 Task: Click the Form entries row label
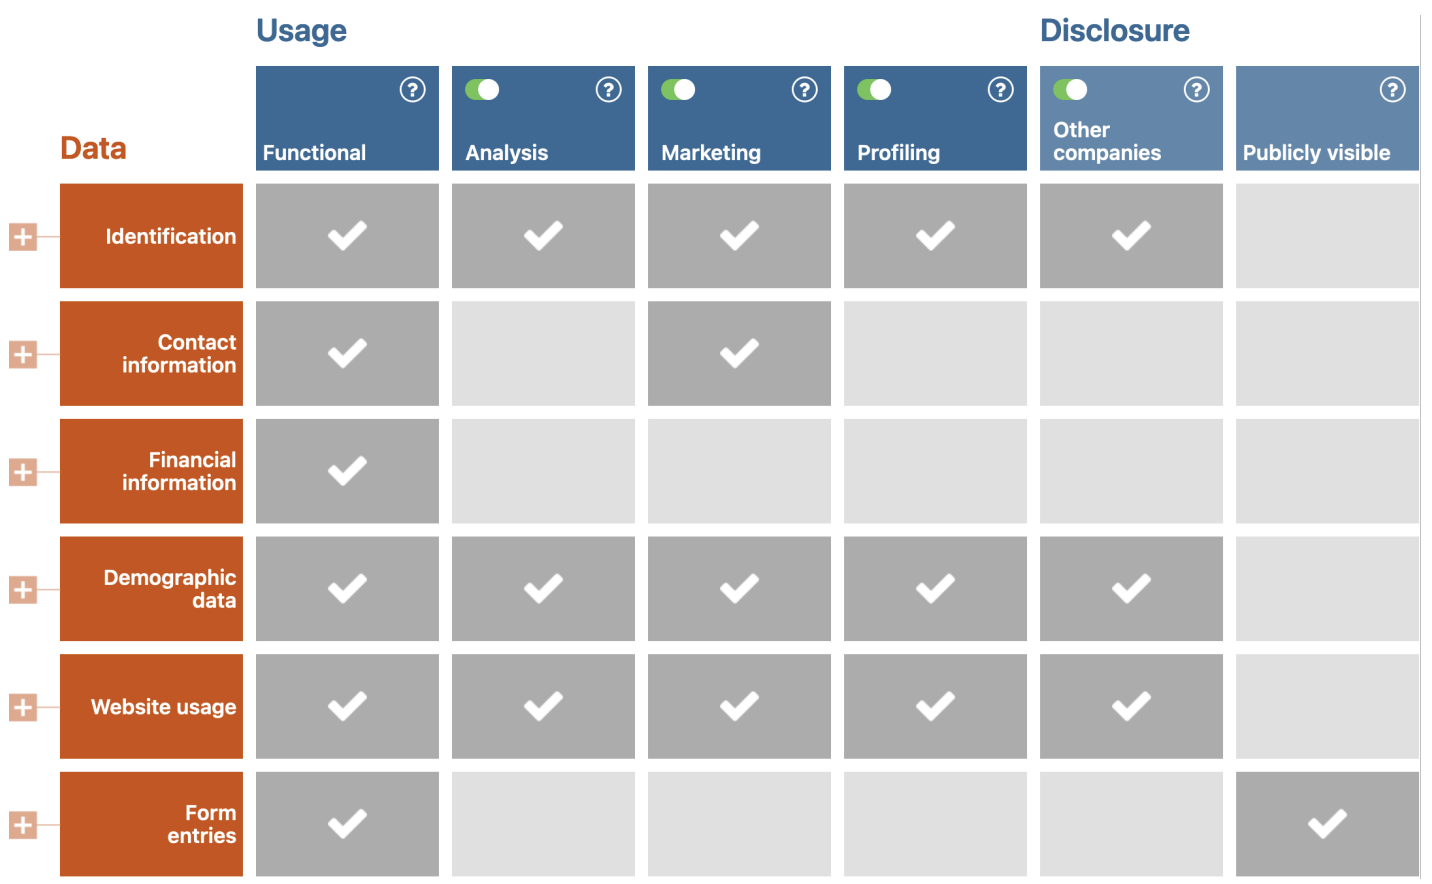[151, 824]
